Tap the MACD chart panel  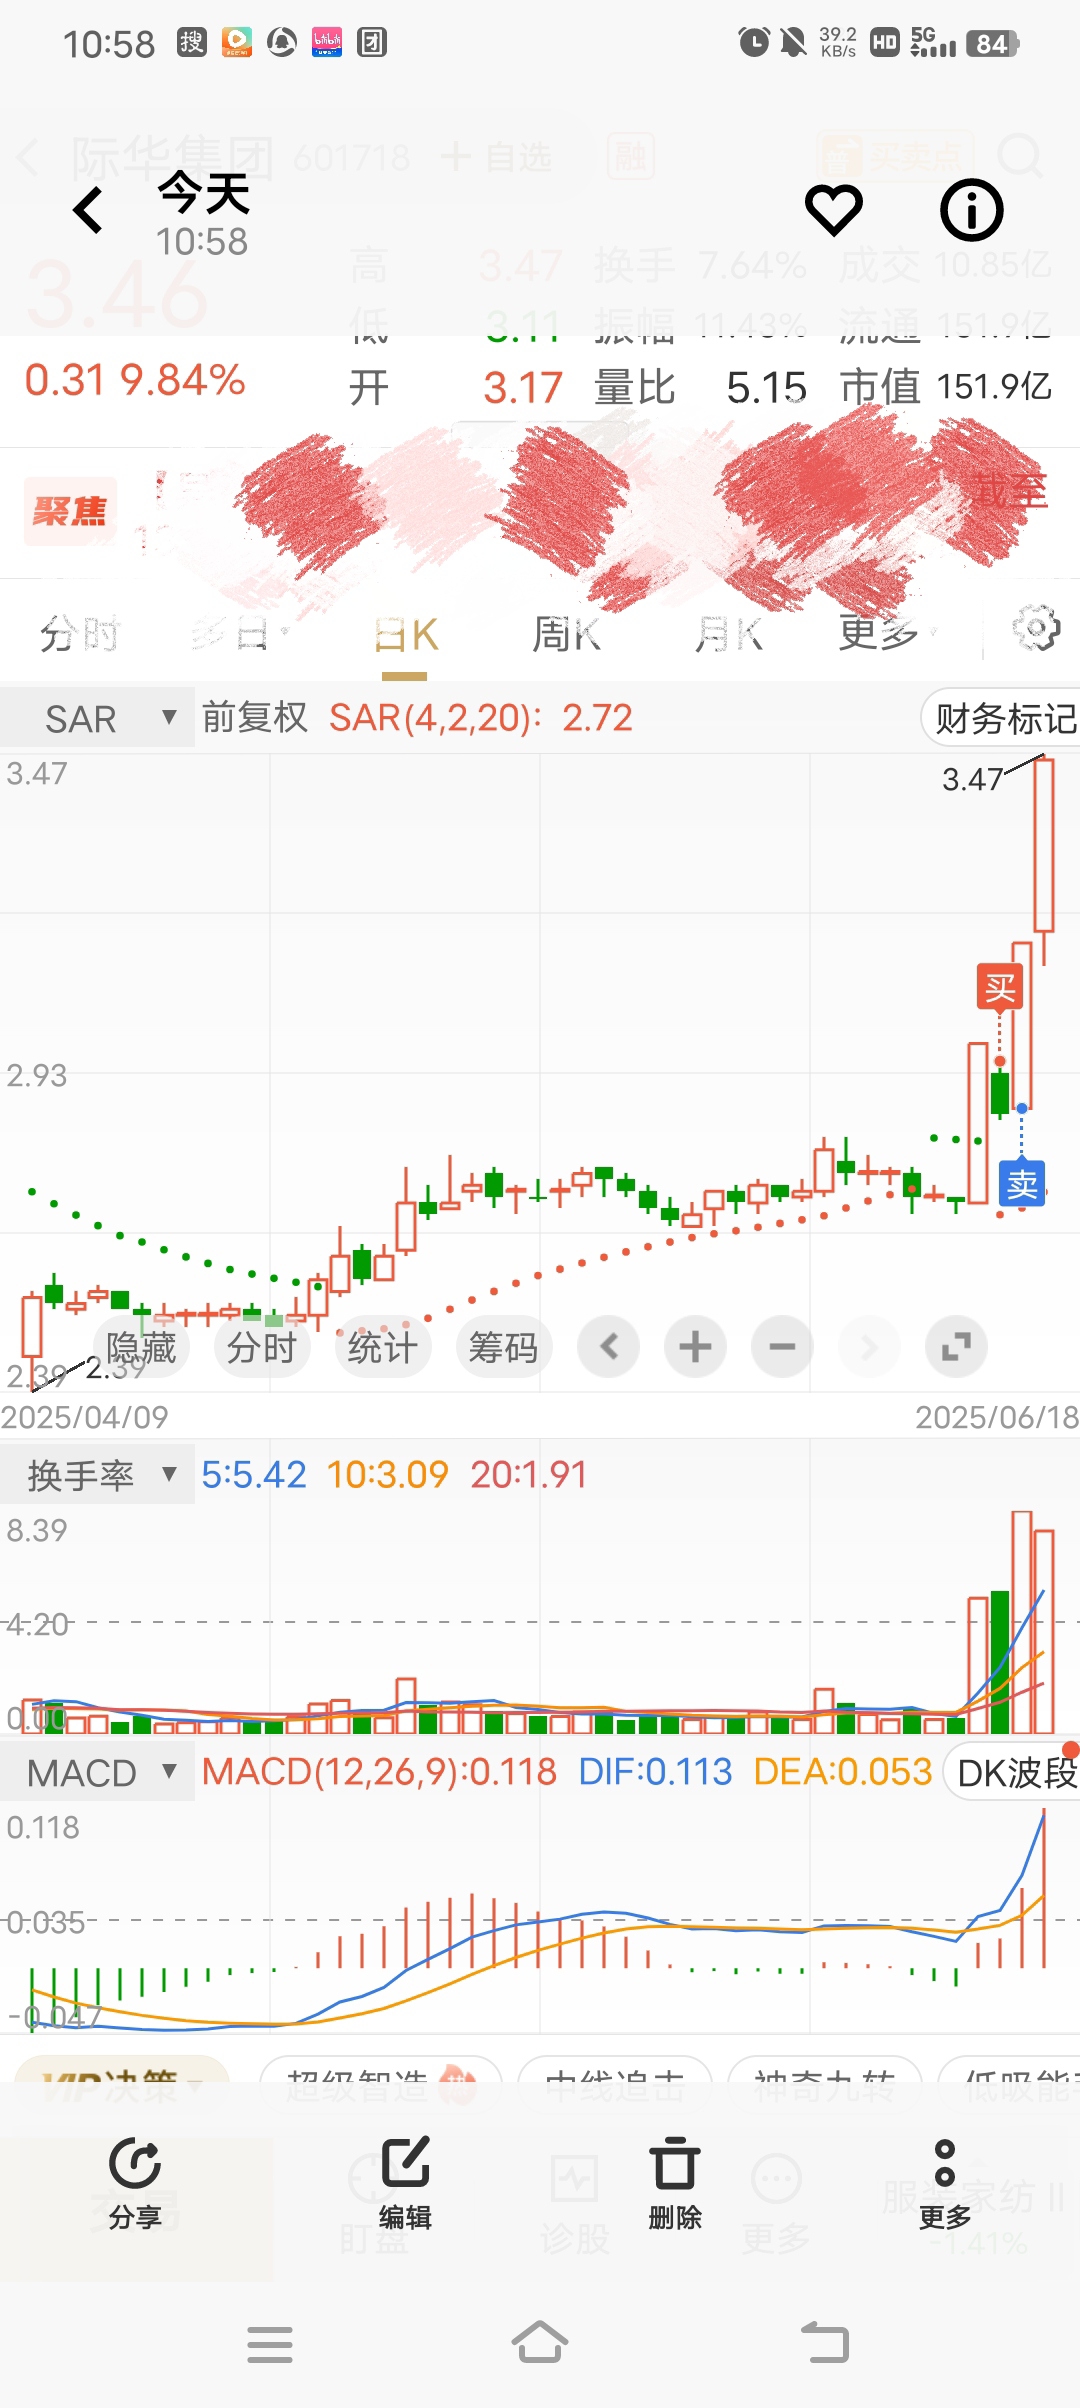(540, 1918)
